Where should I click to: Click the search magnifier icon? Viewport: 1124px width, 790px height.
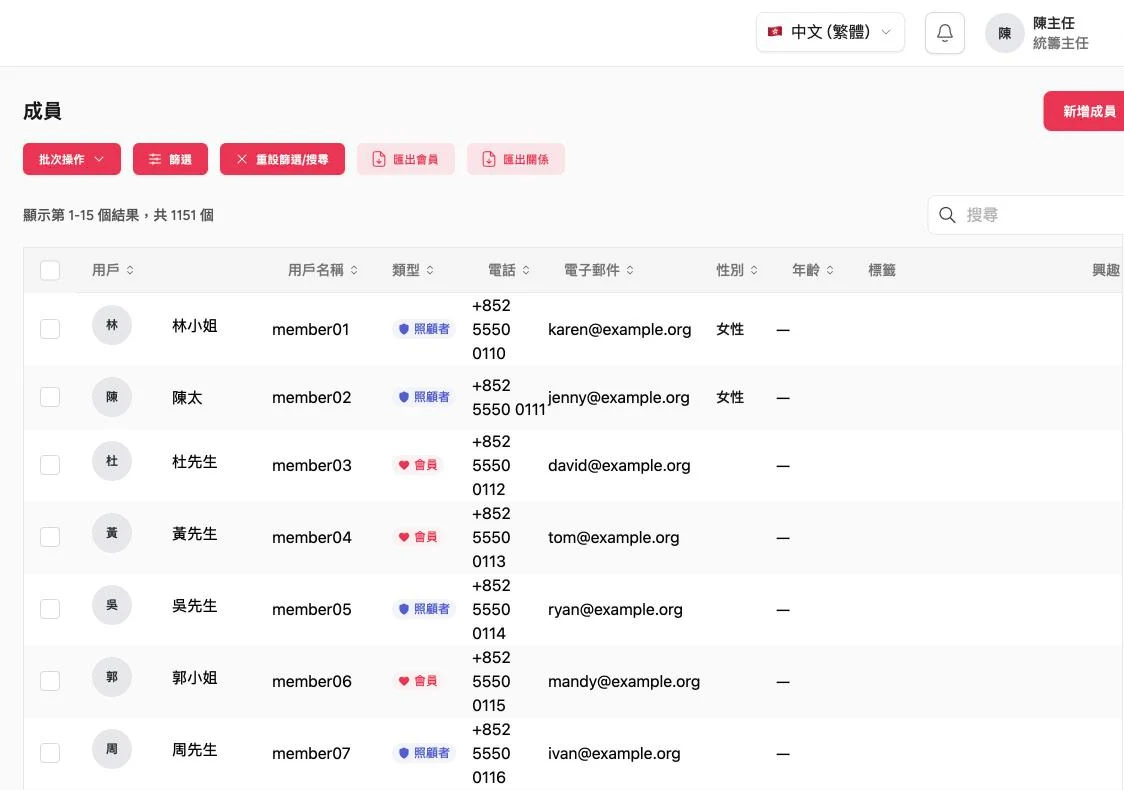pyautogui.click(x=947, y=215)
